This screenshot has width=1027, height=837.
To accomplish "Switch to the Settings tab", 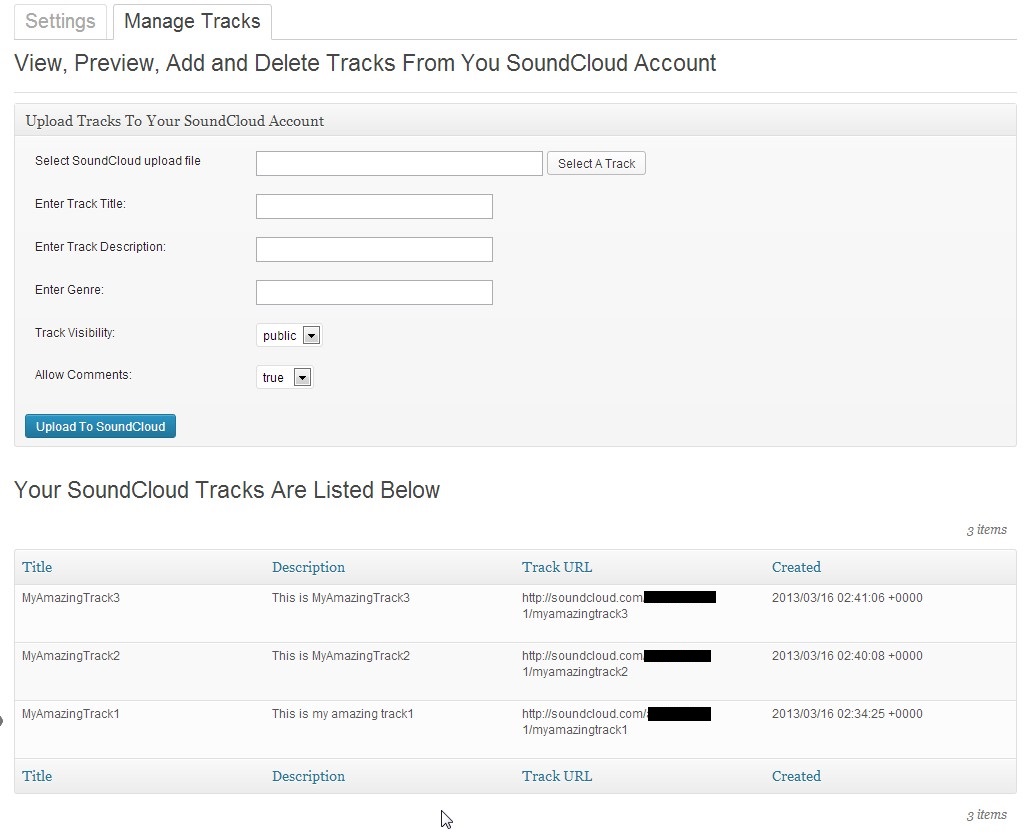I will click(60, 21).
